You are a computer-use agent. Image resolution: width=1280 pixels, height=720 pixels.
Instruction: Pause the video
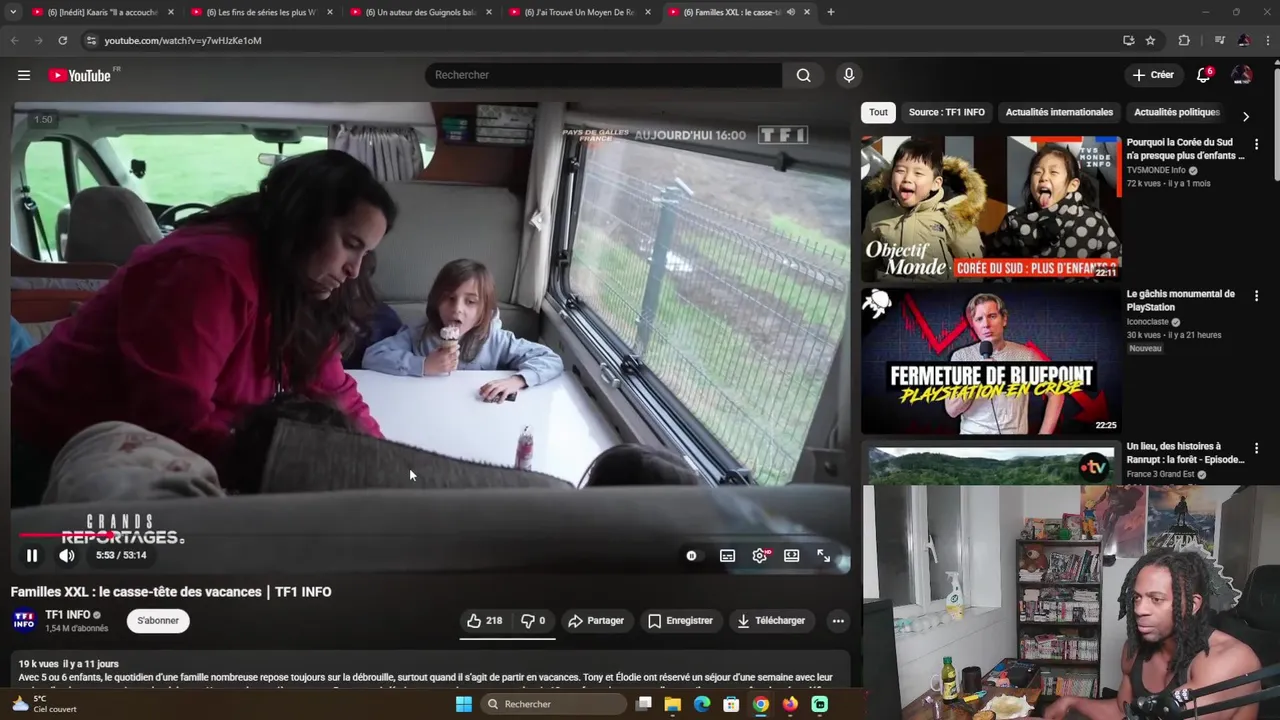[x=32, y=555]
